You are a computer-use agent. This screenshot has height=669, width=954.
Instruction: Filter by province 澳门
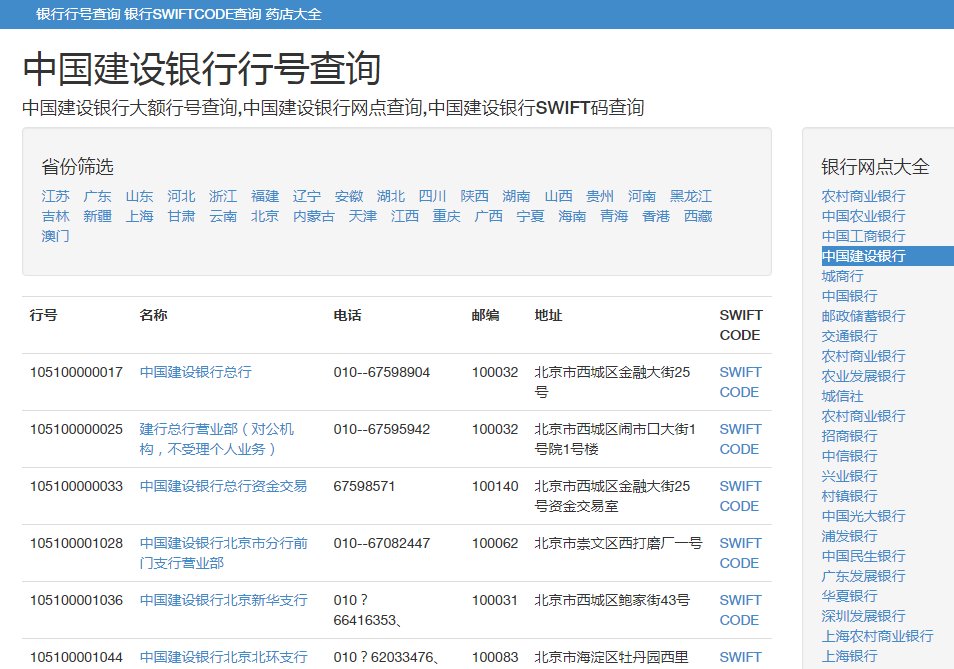coord(55,236)
